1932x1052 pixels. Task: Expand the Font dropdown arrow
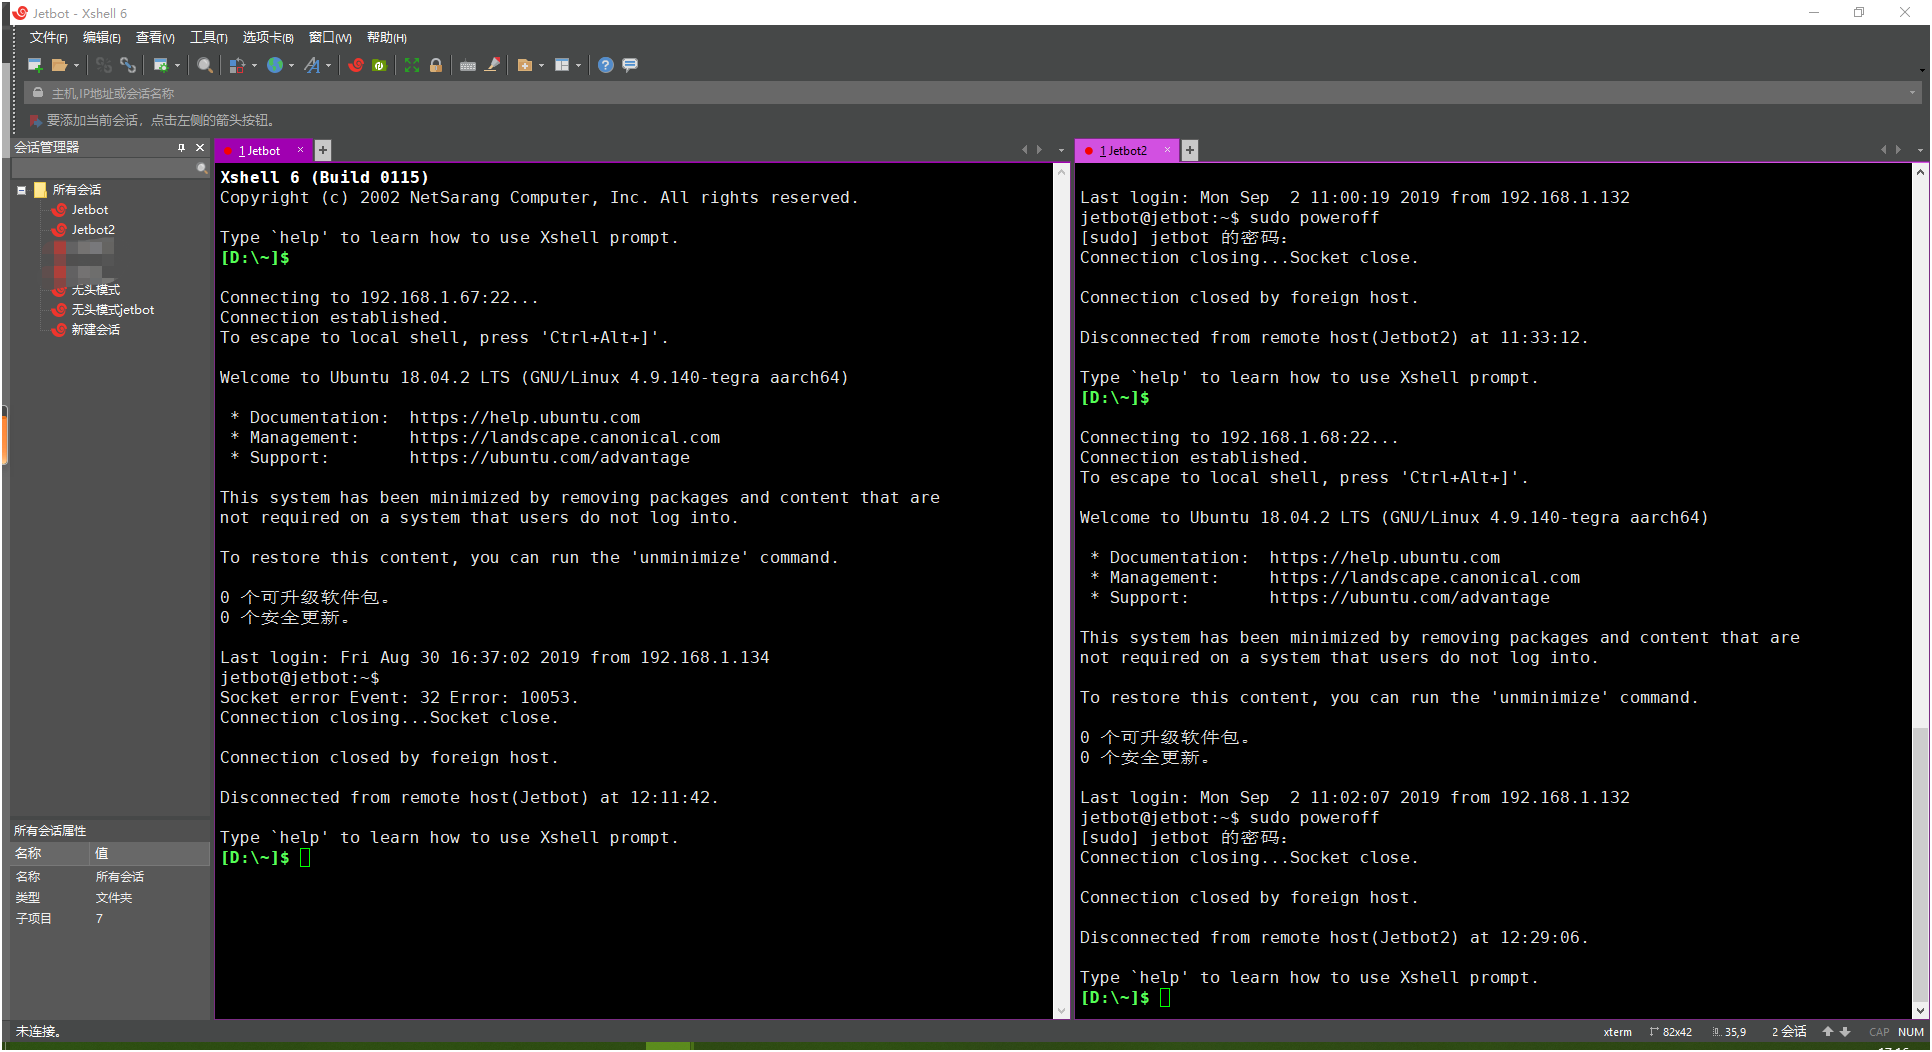(328, 66)
